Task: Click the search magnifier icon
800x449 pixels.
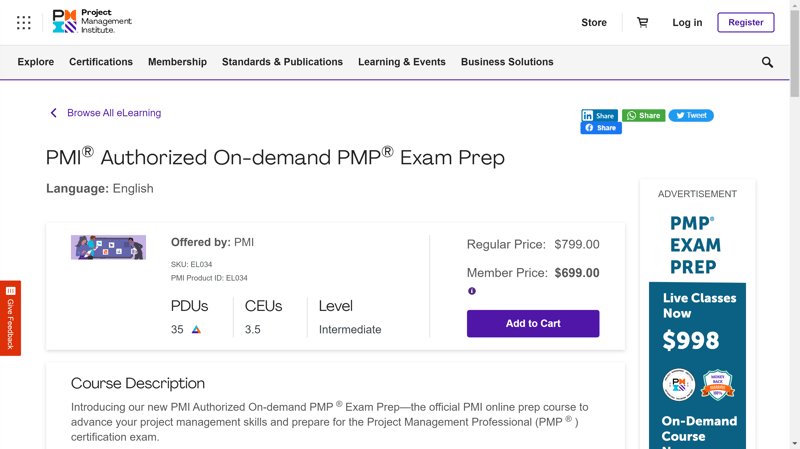Action: point(767,62)
